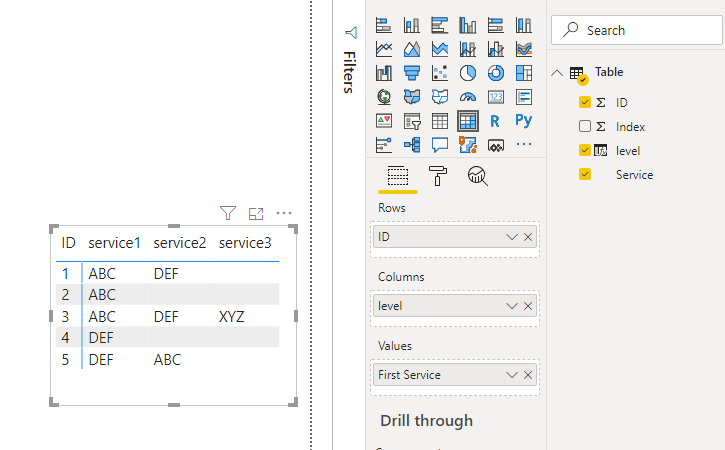Open Get more visuals ellipsis menu
Viewport: 725px width, 450px height.
pyautogui.click(x=523, y=144)
